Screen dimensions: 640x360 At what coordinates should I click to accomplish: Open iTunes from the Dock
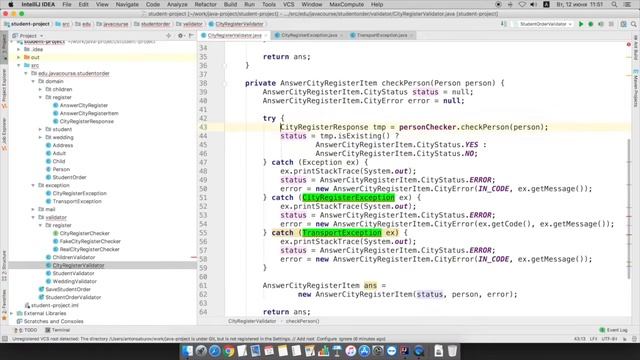click(351, 351)
